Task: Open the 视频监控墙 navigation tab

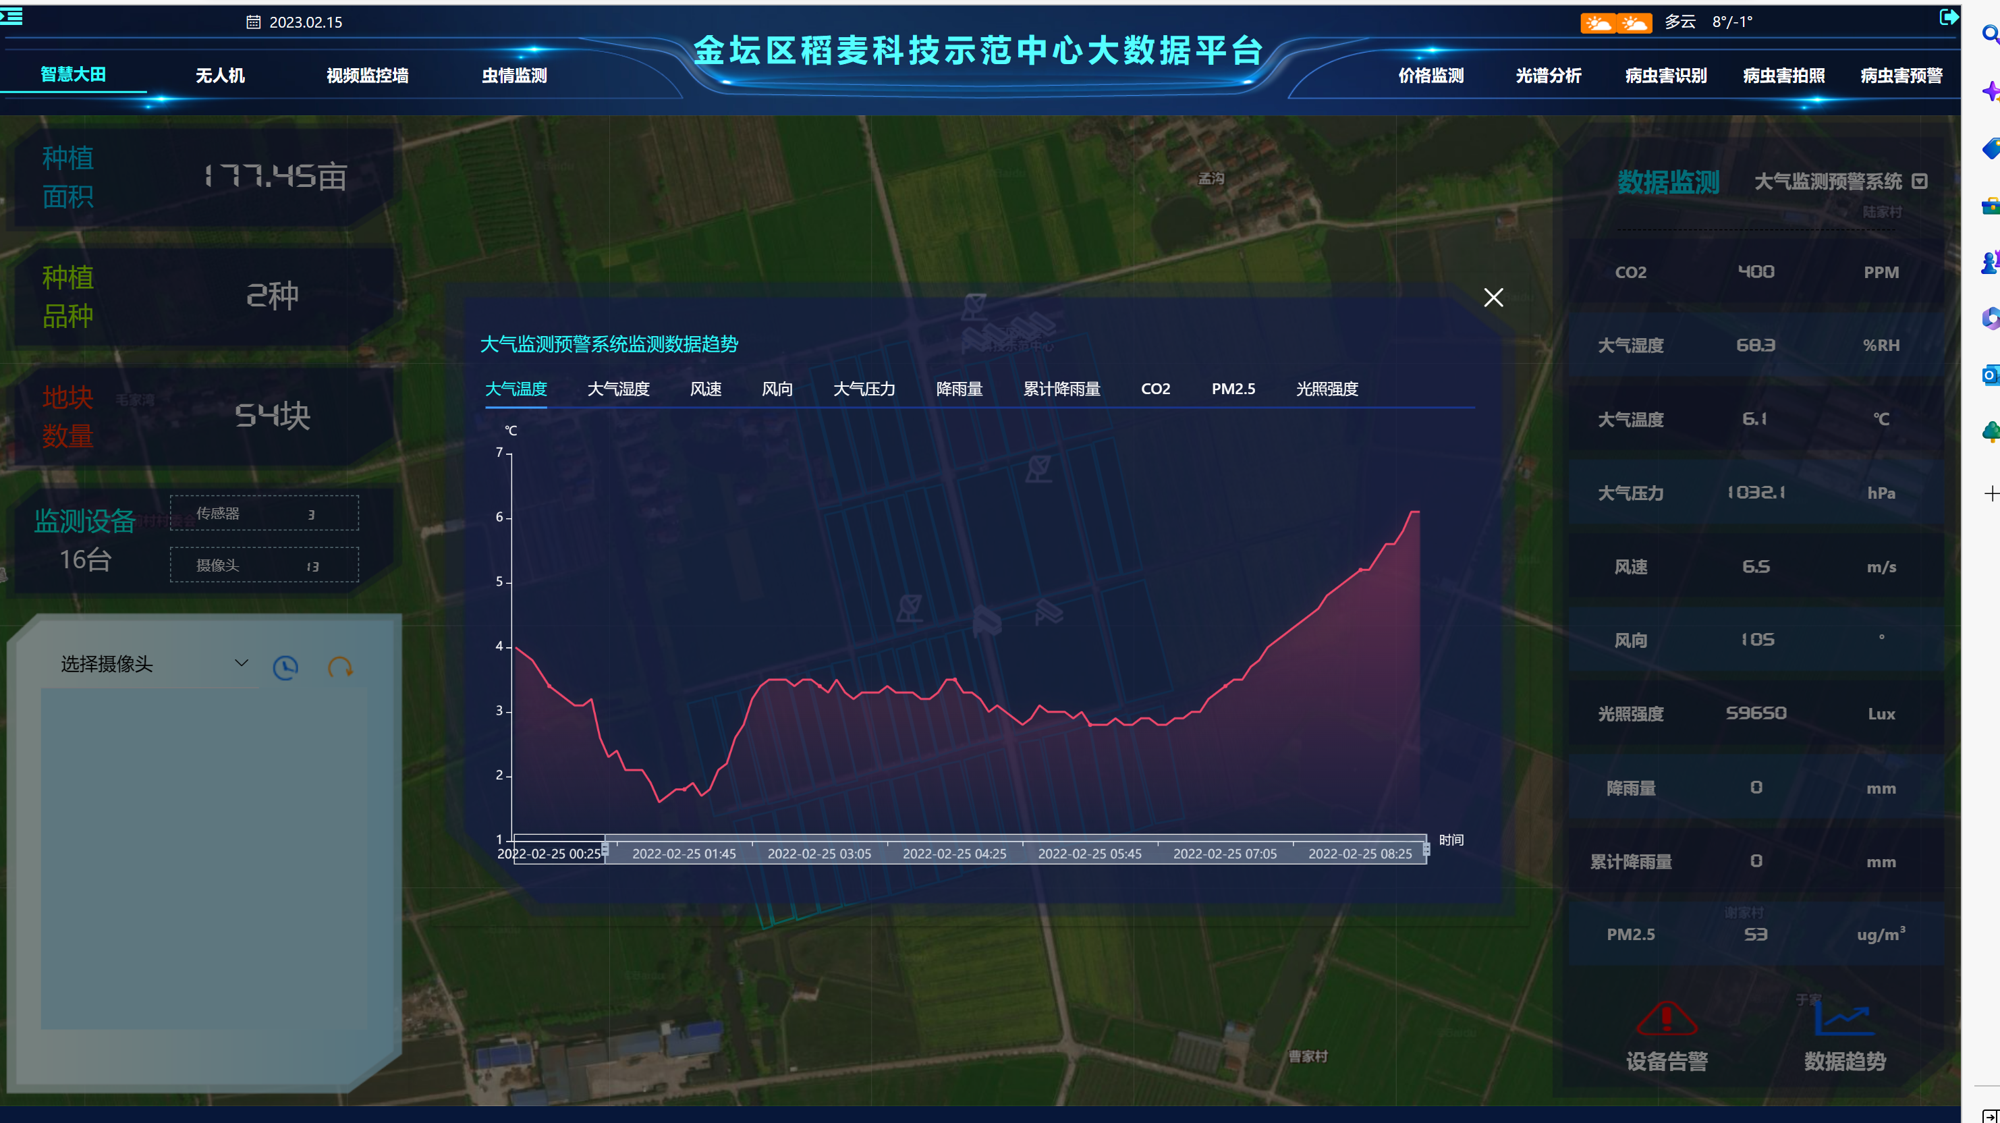Action: pos(367,75)
